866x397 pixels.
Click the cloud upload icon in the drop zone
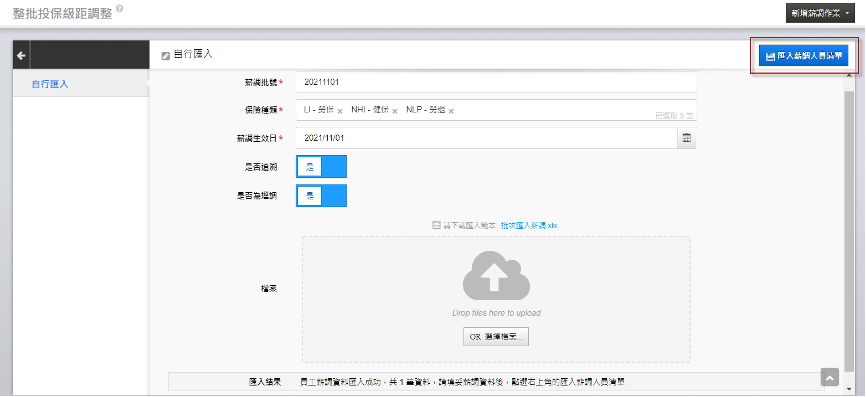496,276
